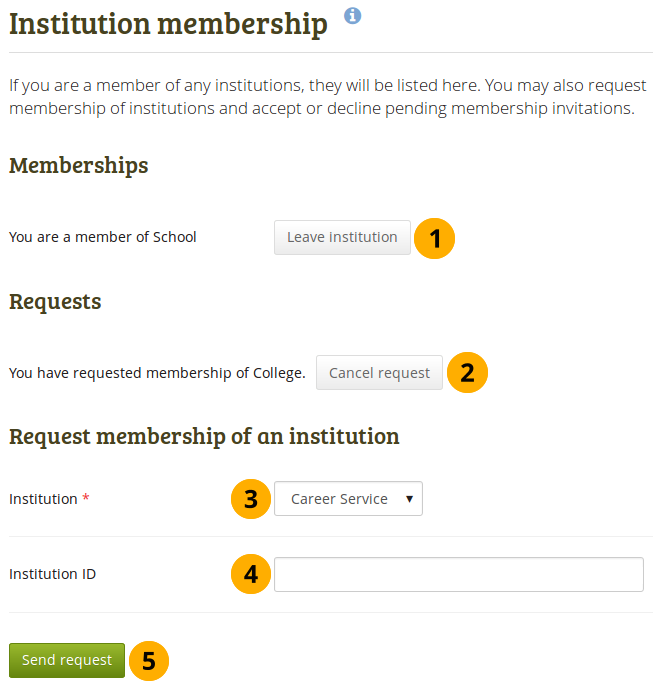Click the Institution field label
This screenshot has width=653, height=690.
coord(43,499)
